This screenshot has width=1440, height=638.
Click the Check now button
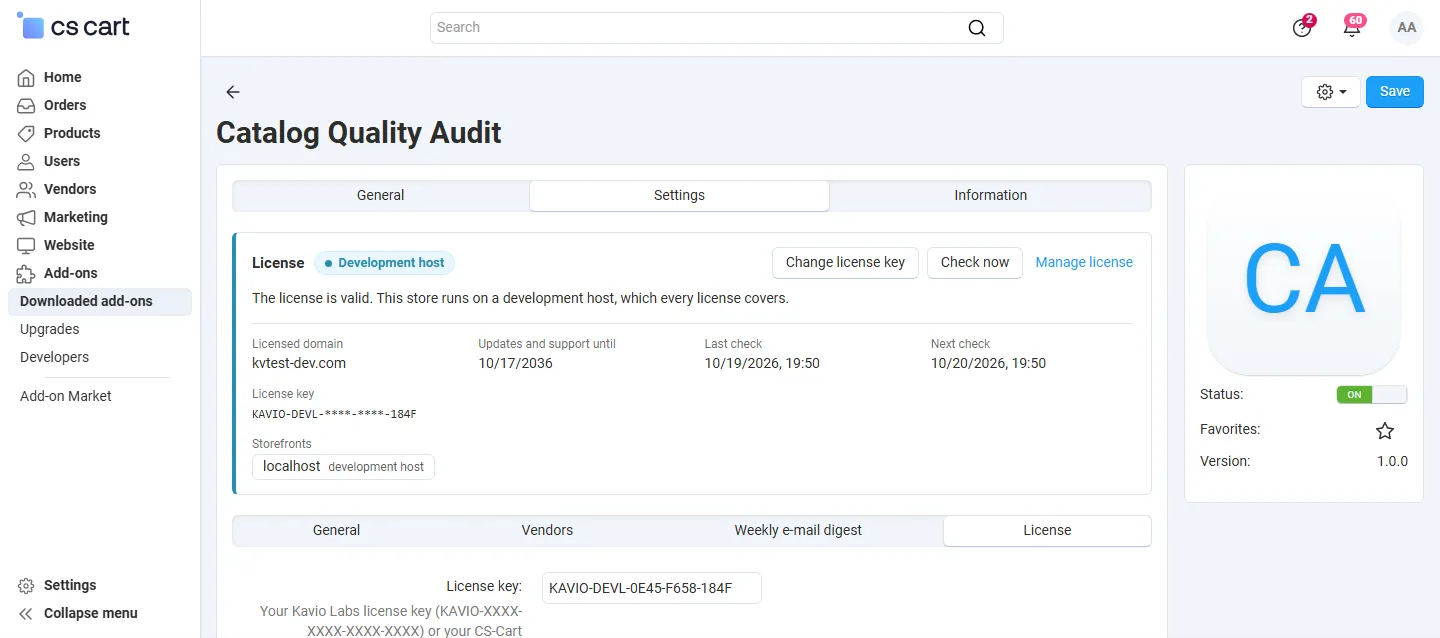975,263
